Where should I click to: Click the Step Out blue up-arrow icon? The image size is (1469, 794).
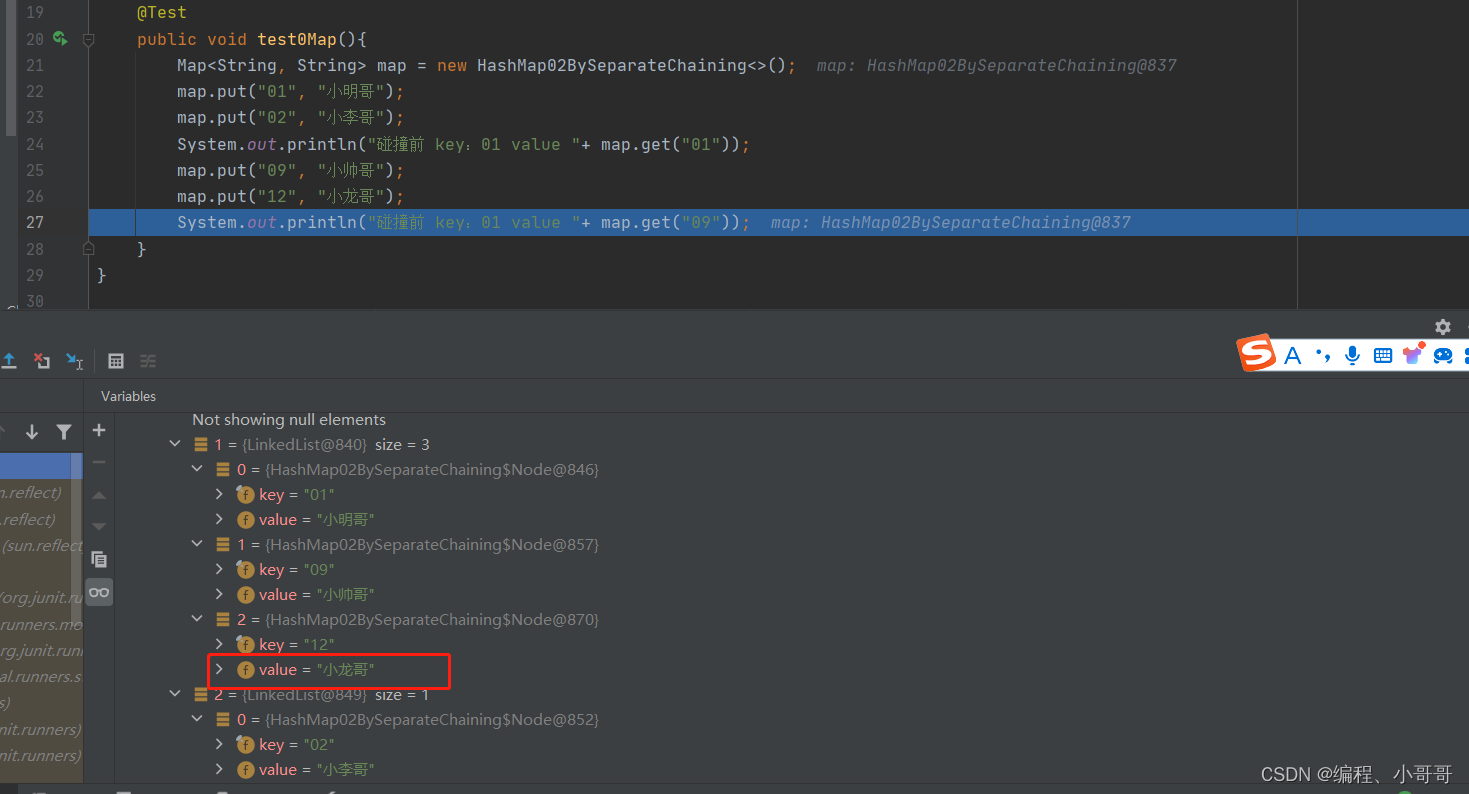(x=9, y=361)
